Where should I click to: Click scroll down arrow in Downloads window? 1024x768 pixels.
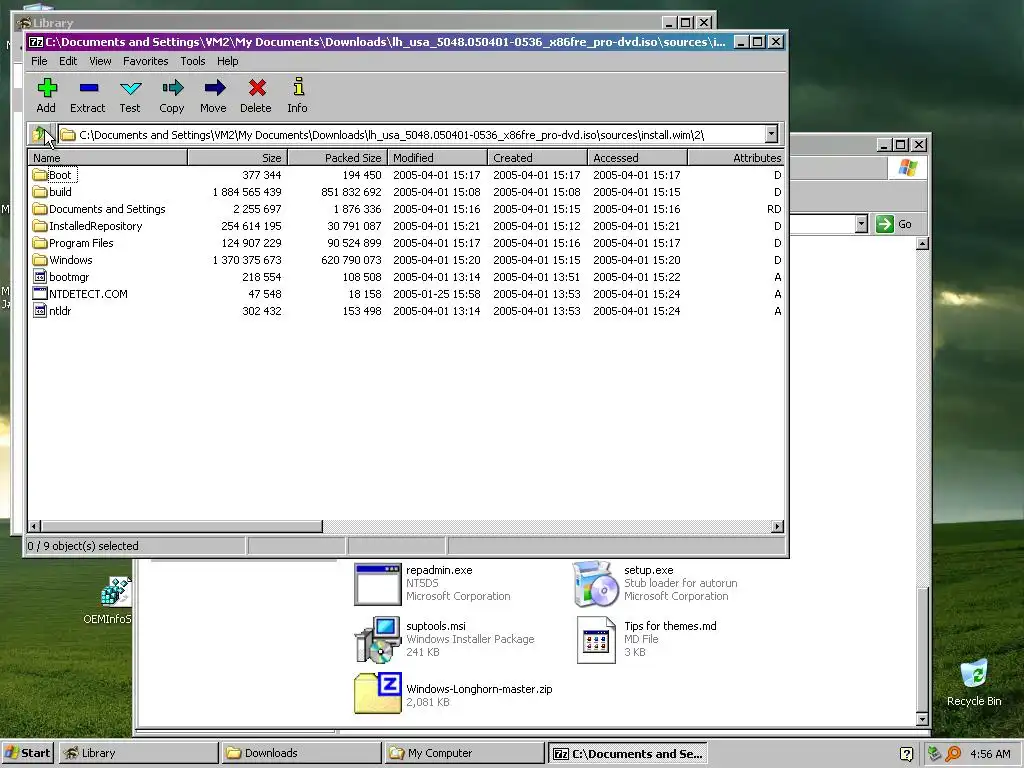point(922,719)
